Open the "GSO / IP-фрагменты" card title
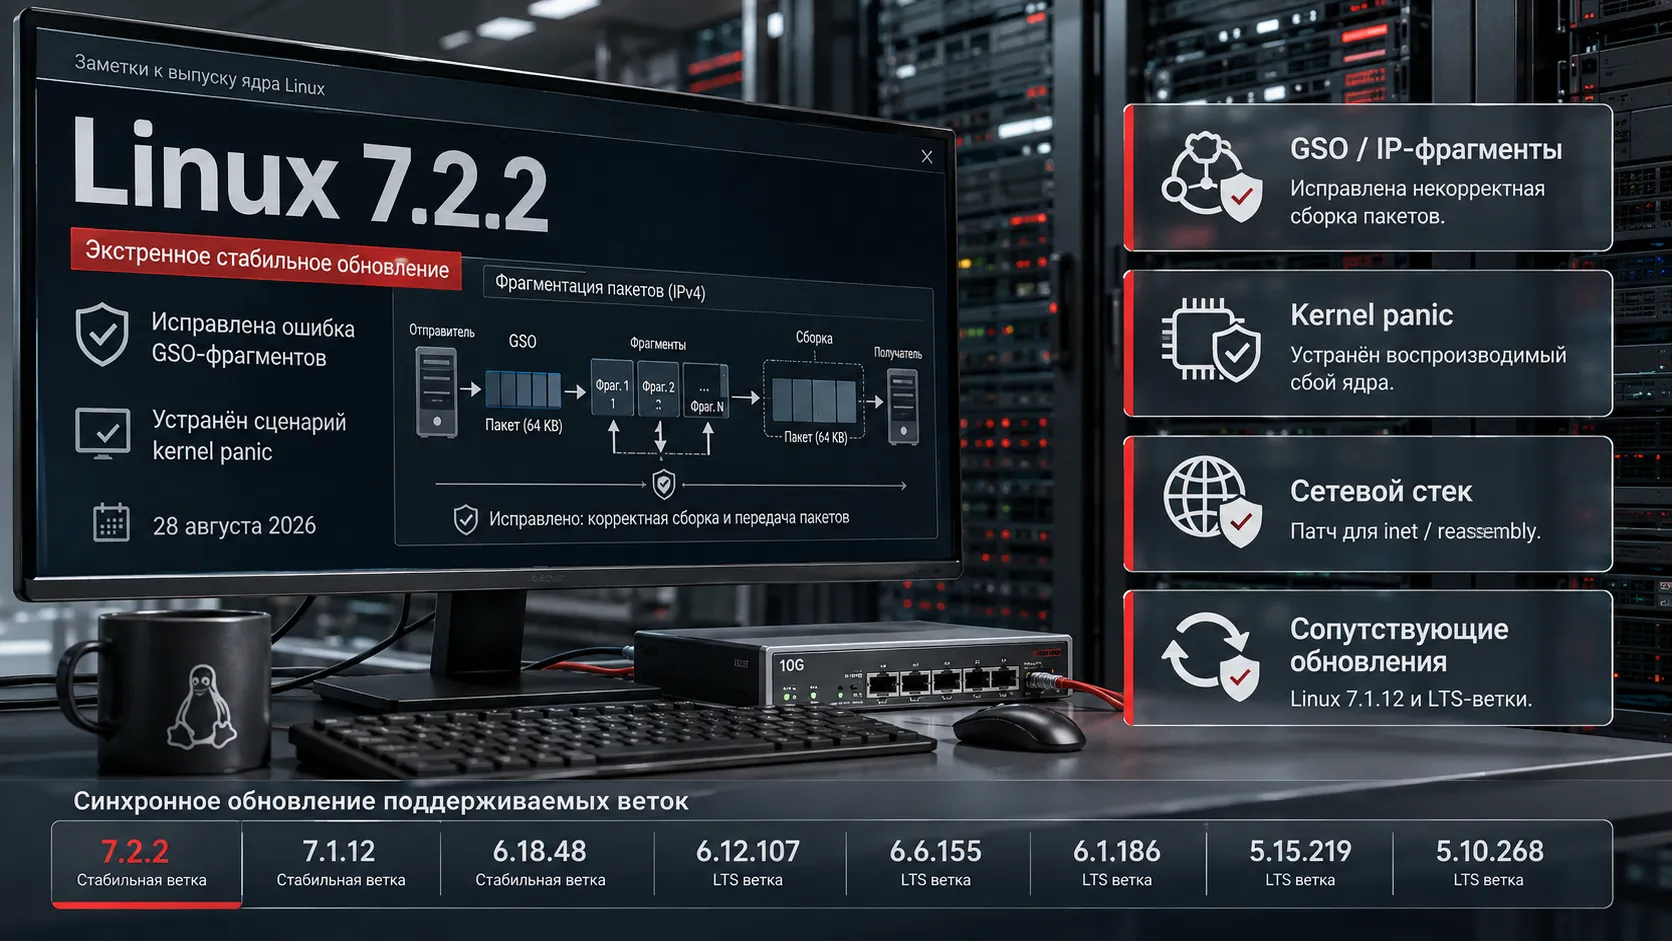This screenshot has width=1672, height=941. tap(1425, 149)
